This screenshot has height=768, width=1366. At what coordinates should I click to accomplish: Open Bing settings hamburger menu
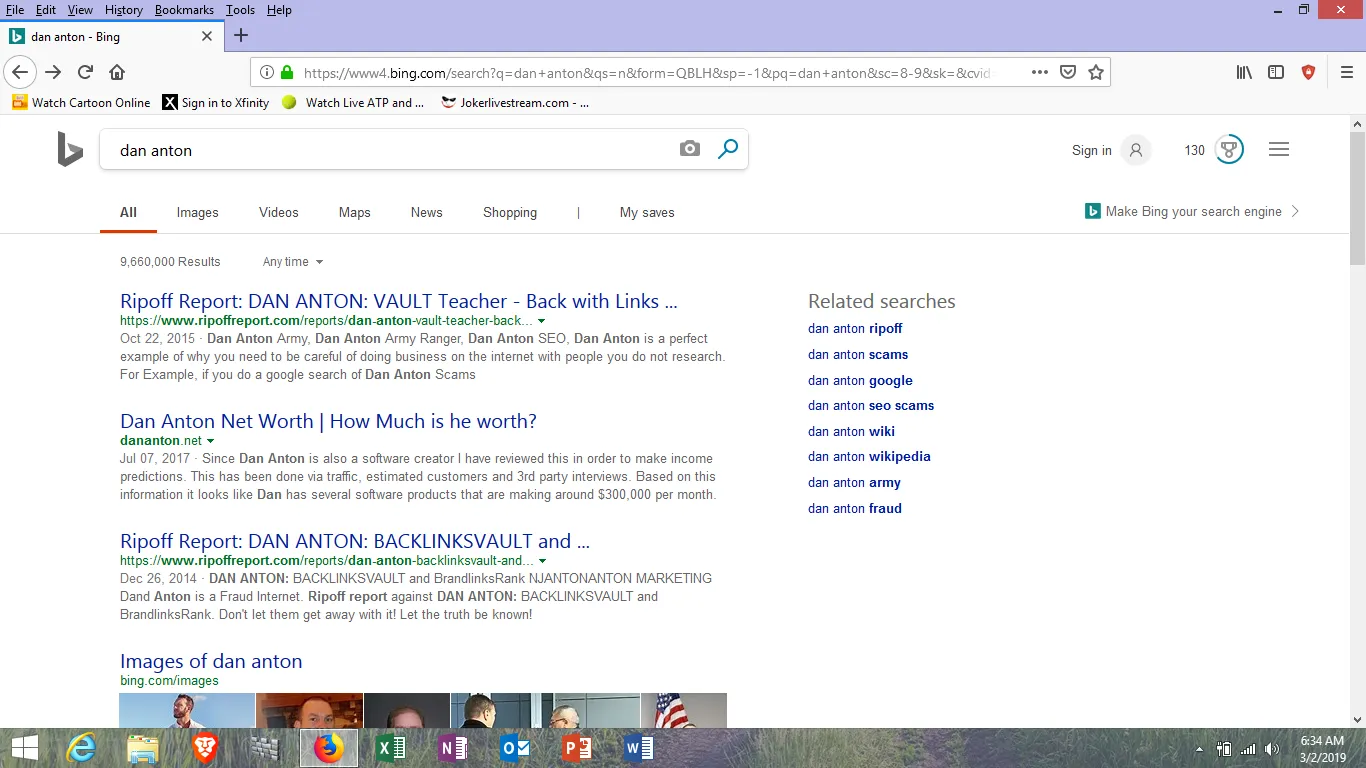[1279, 150]
